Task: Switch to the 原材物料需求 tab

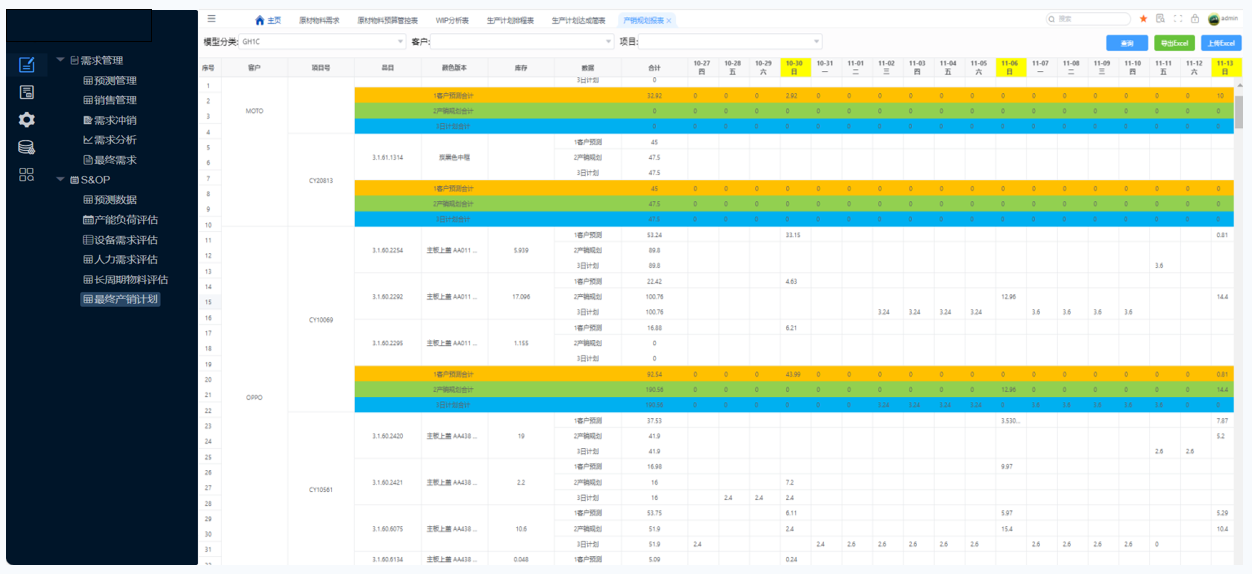Action: pos(318,20)
